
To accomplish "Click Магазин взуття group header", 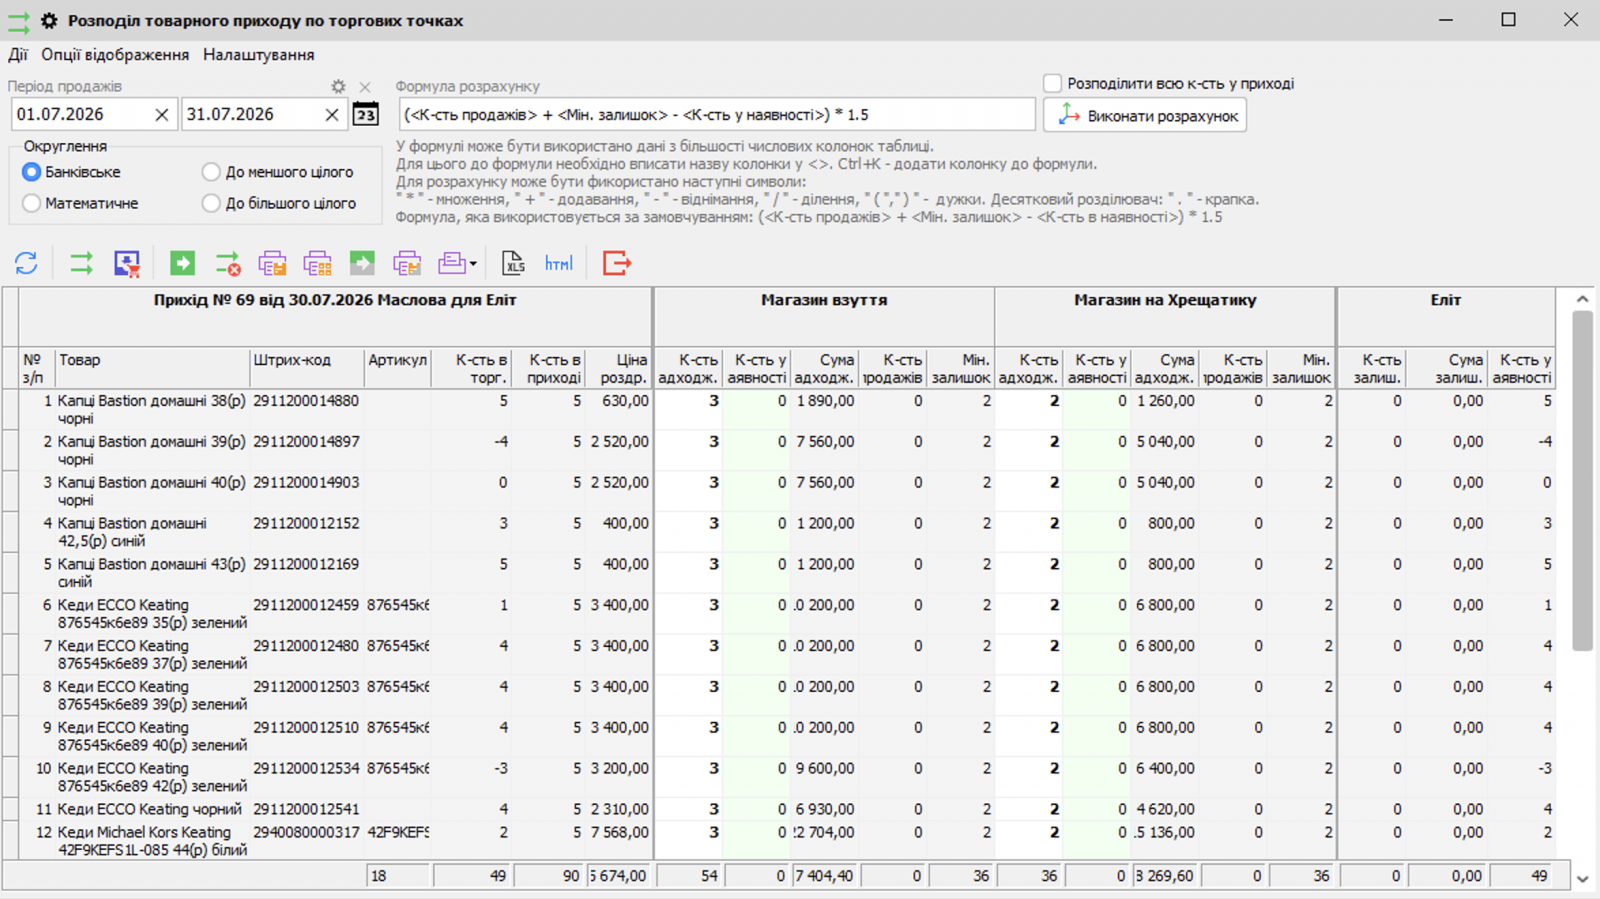I will click(824, 316).
